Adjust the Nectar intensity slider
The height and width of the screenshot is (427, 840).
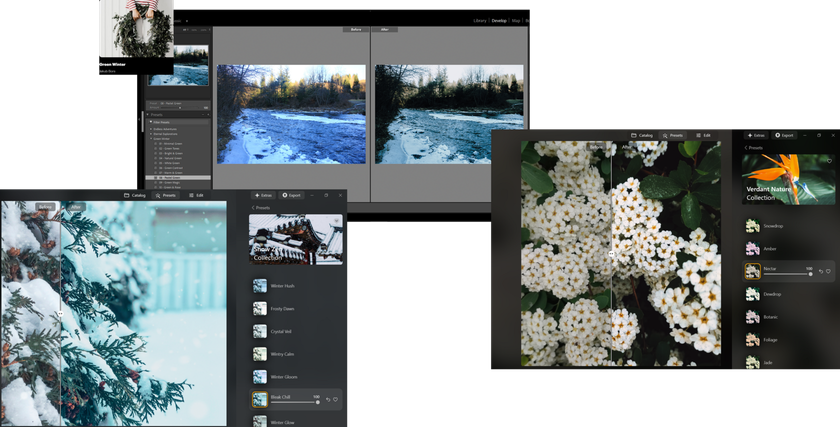coord(788,274)
